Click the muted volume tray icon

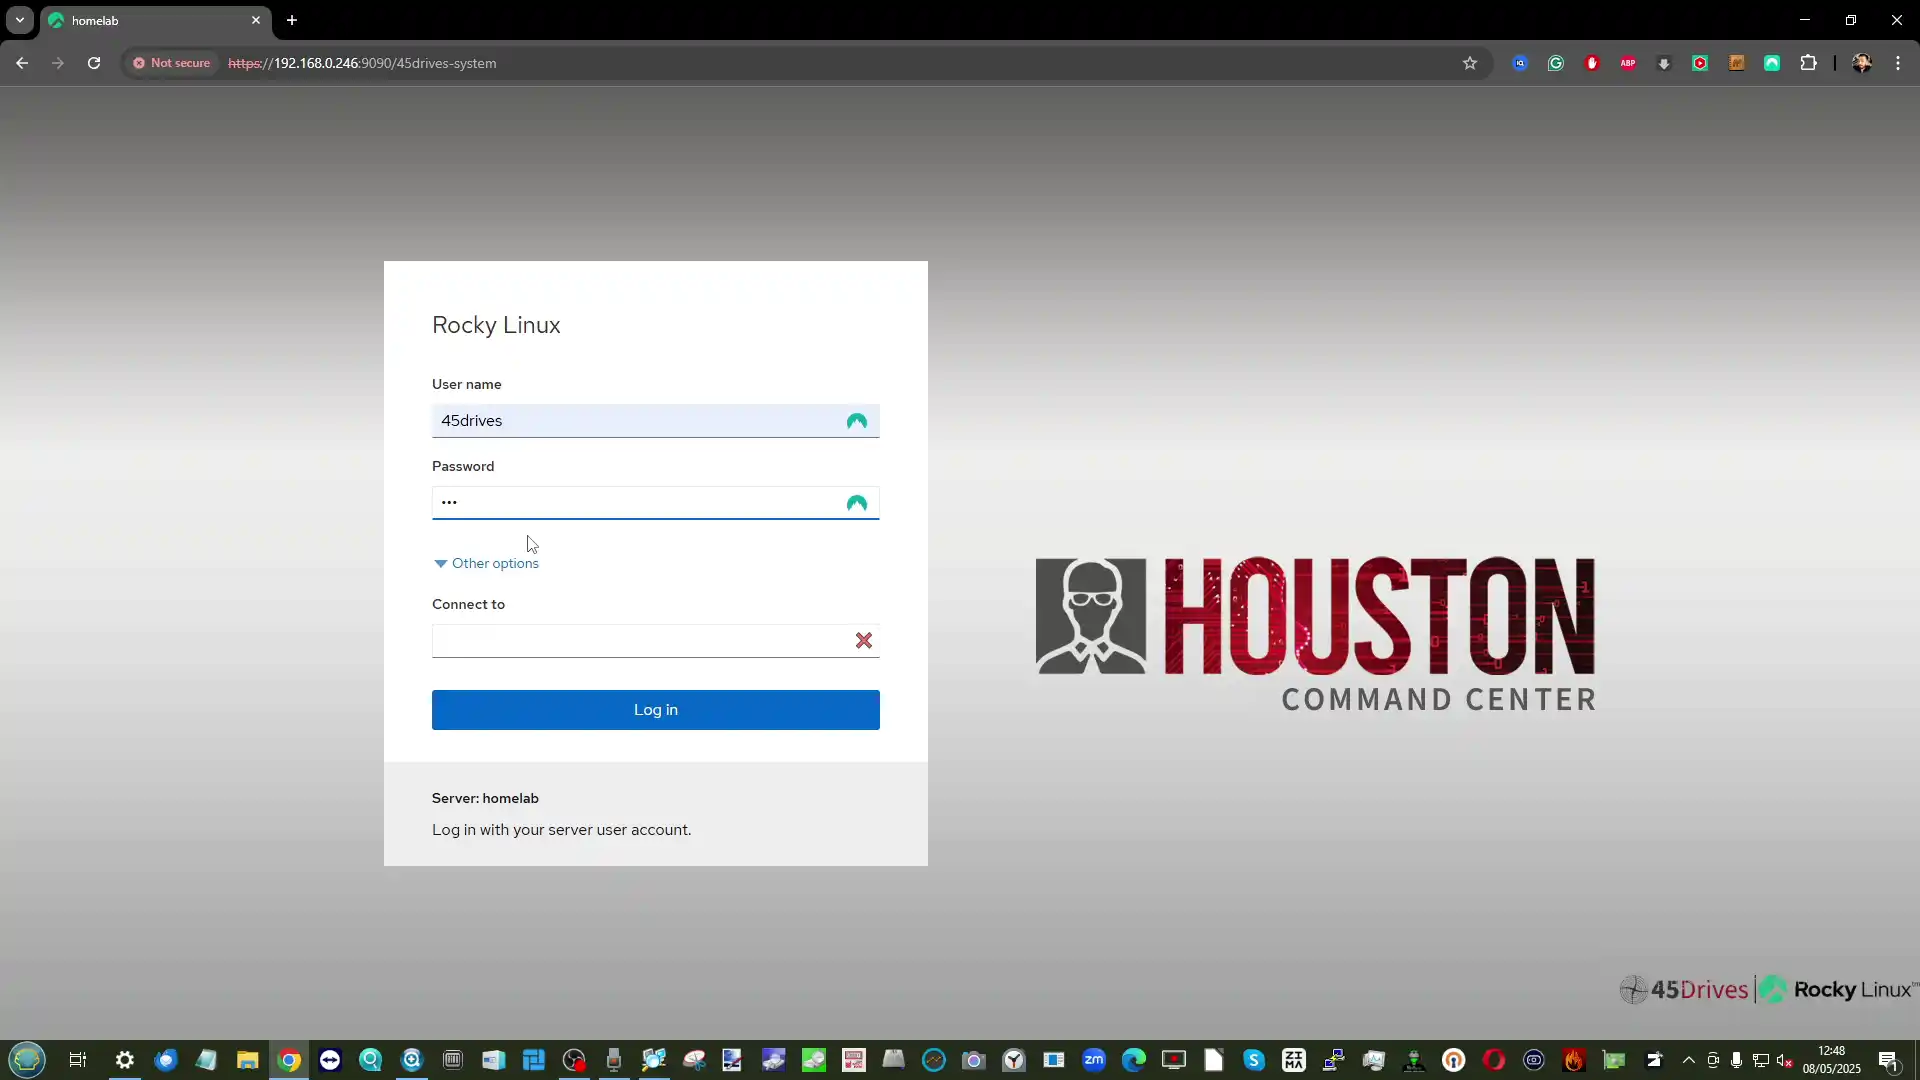pyautogui.click(x=1785, y=1060)
